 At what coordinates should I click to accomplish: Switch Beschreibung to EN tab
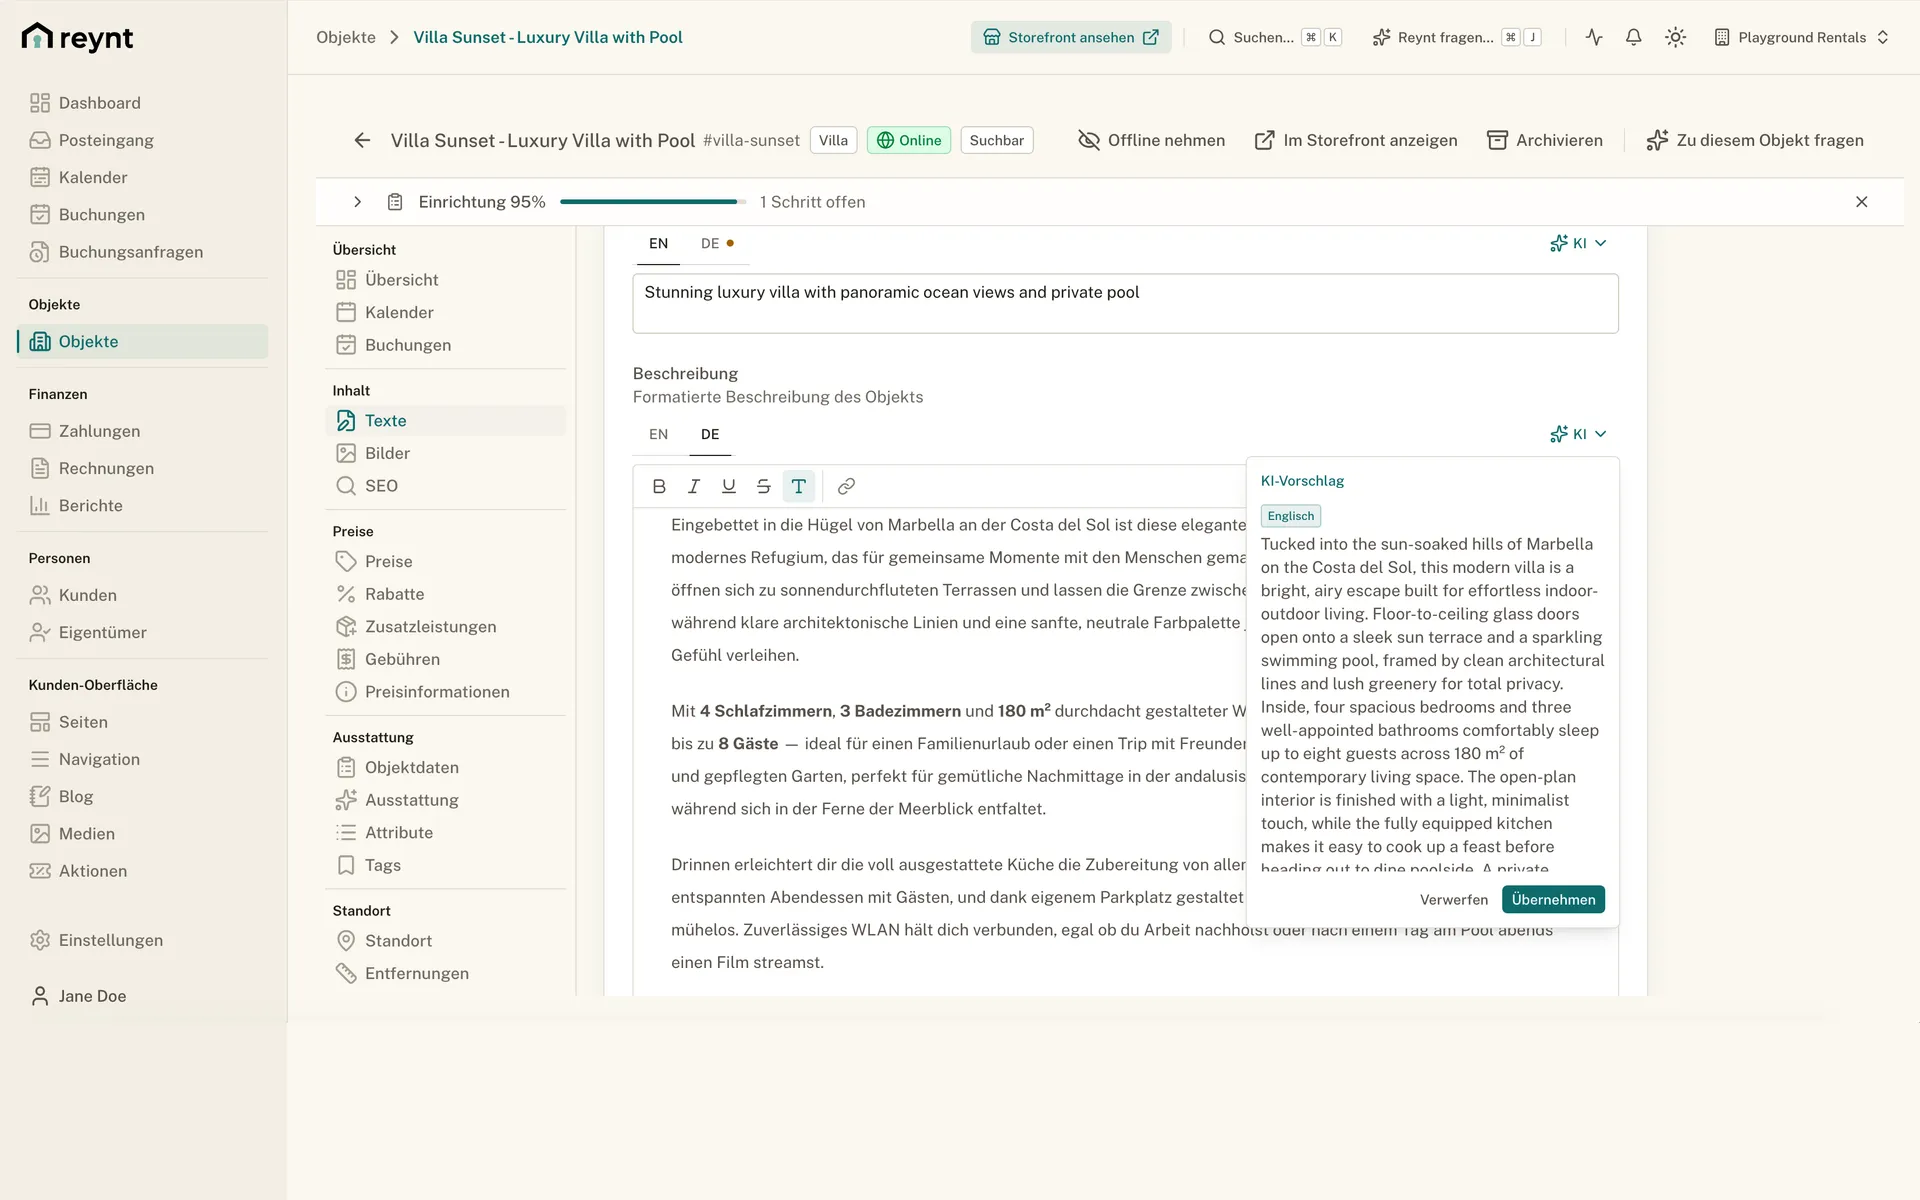coord(658,434)
